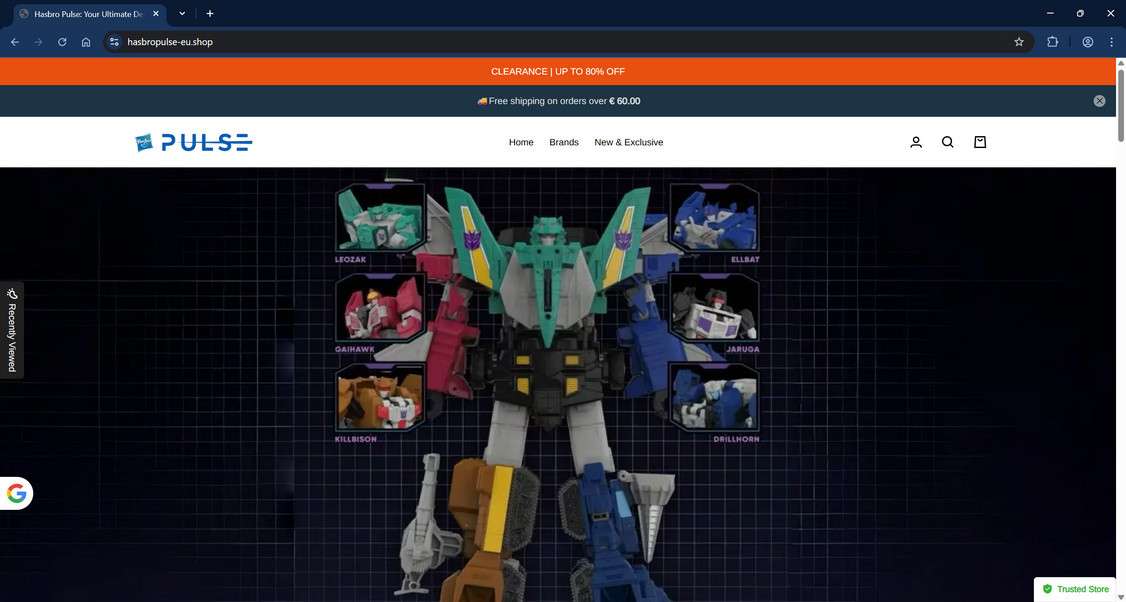Open the Recently Viewed side tab
Viewport: 1126px width, 602px height.
[x=11, y=330]
